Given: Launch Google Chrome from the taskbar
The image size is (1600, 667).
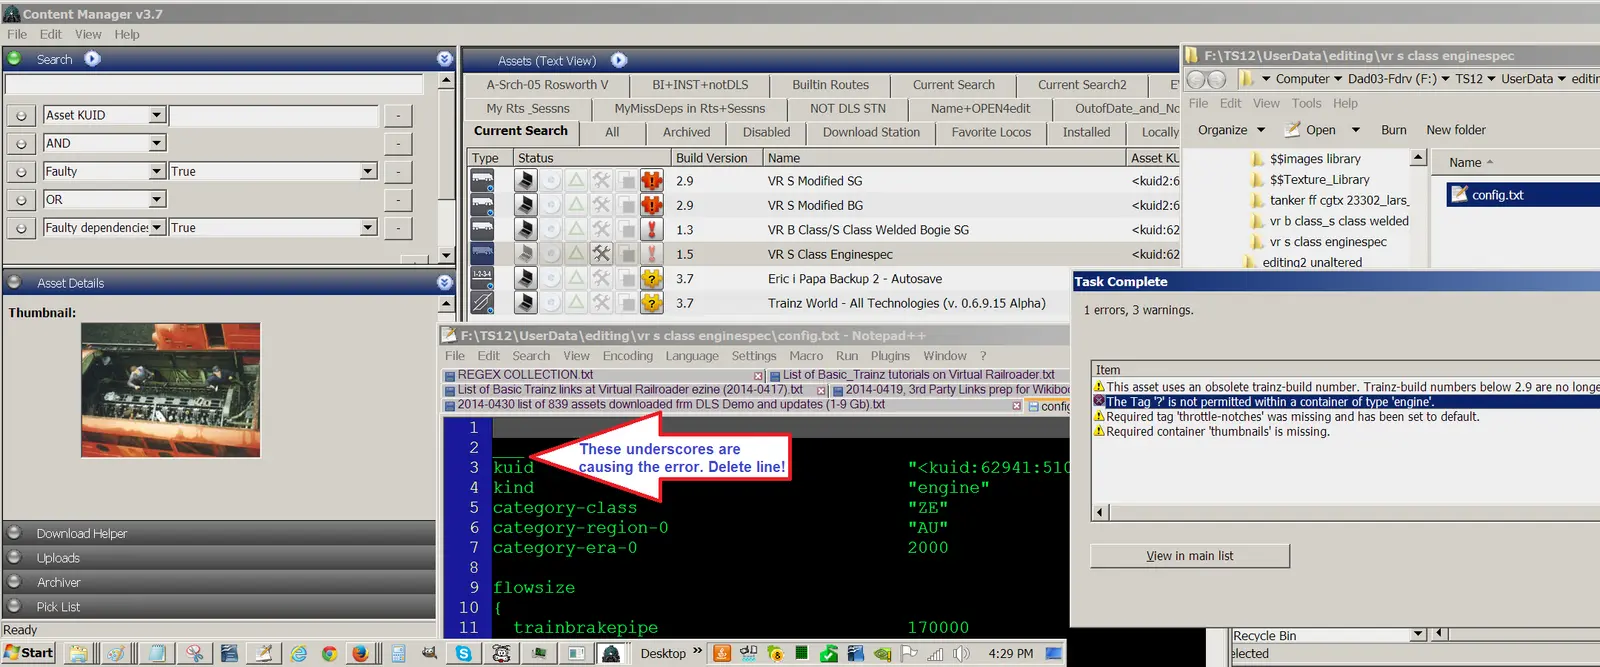Looking at the screenshot, I should [329, 654].
